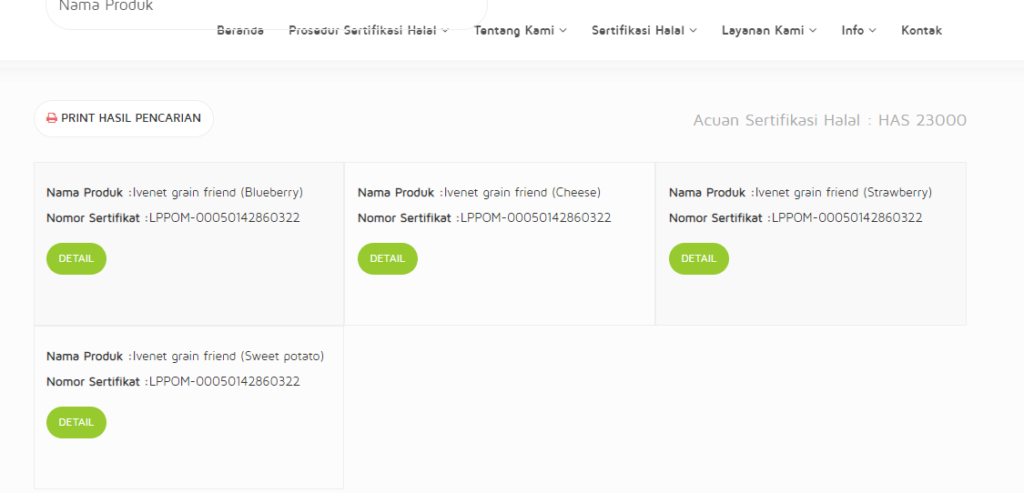Click the Nama Produk search field

pyautogui.click(x=266, y=10)
